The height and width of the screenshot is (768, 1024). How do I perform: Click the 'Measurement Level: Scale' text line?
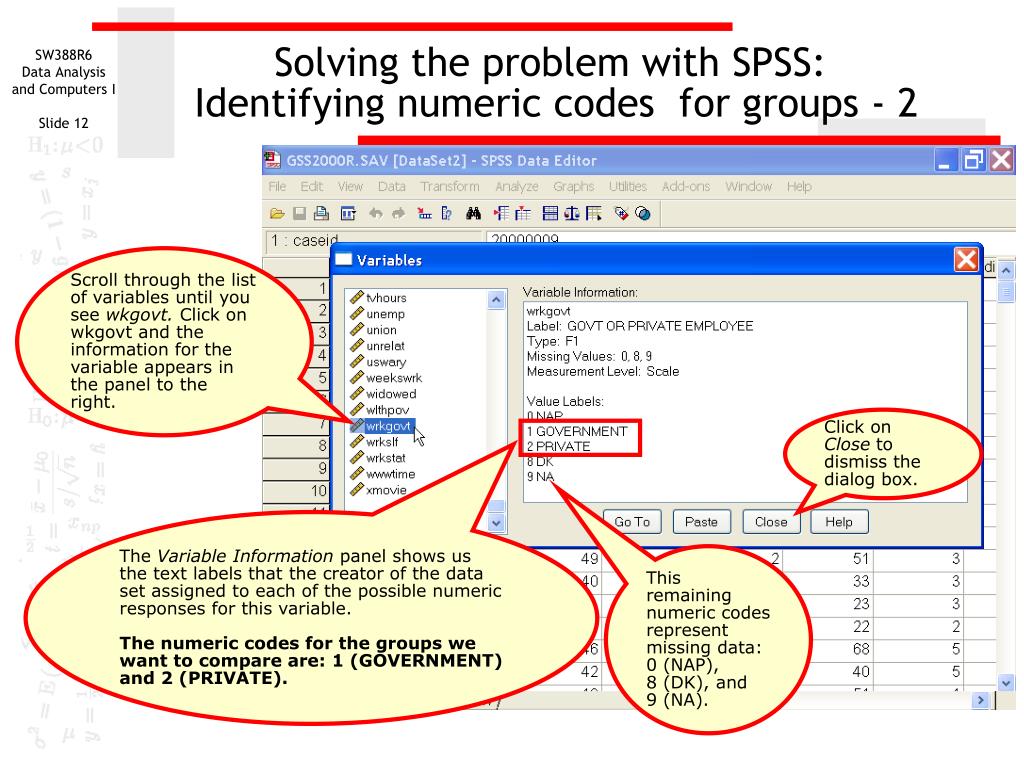pyautogui.click(x=603, y=372)
